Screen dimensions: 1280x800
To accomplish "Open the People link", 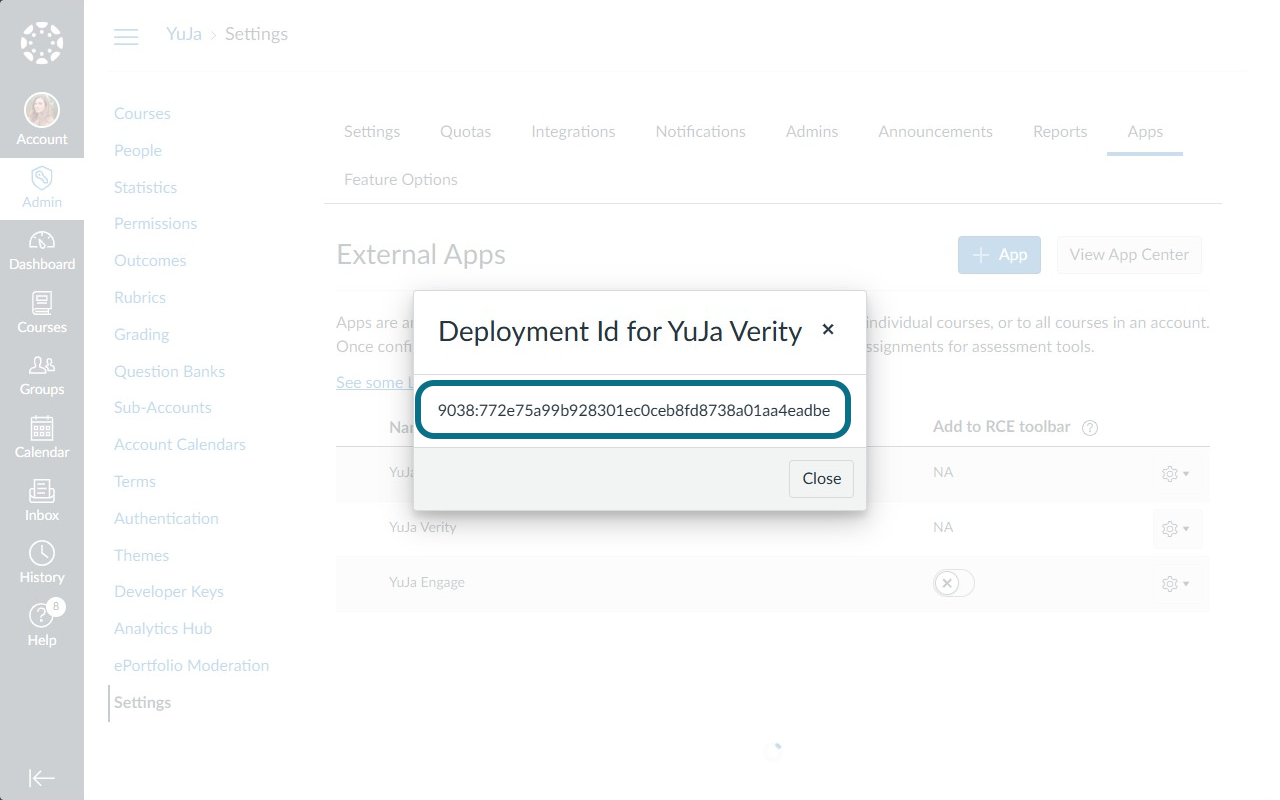I will pos(138,151).
